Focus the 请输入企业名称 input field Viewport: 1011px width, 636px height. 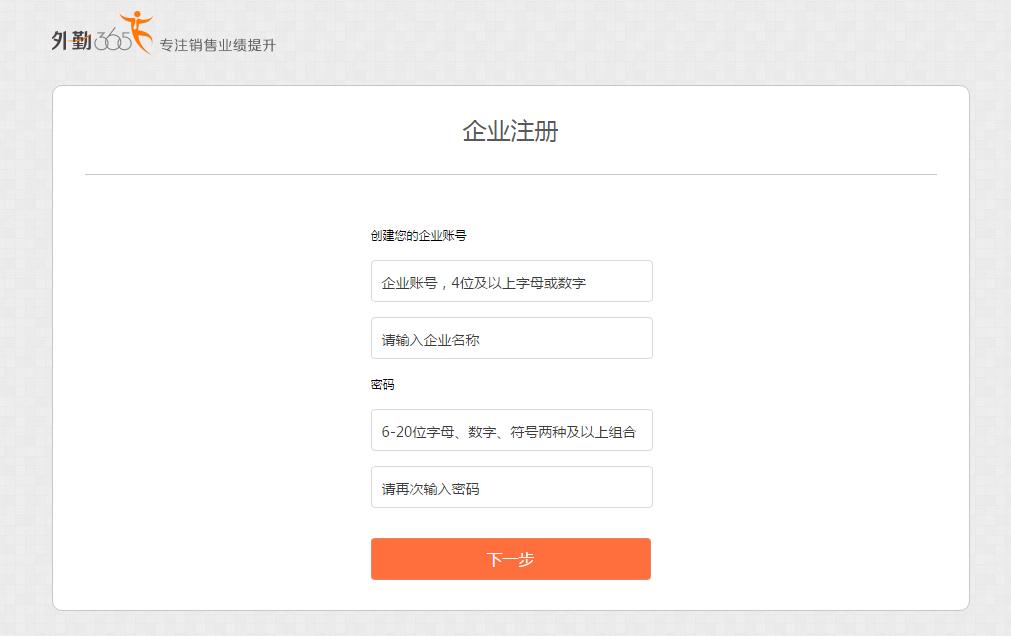point(511,339)
